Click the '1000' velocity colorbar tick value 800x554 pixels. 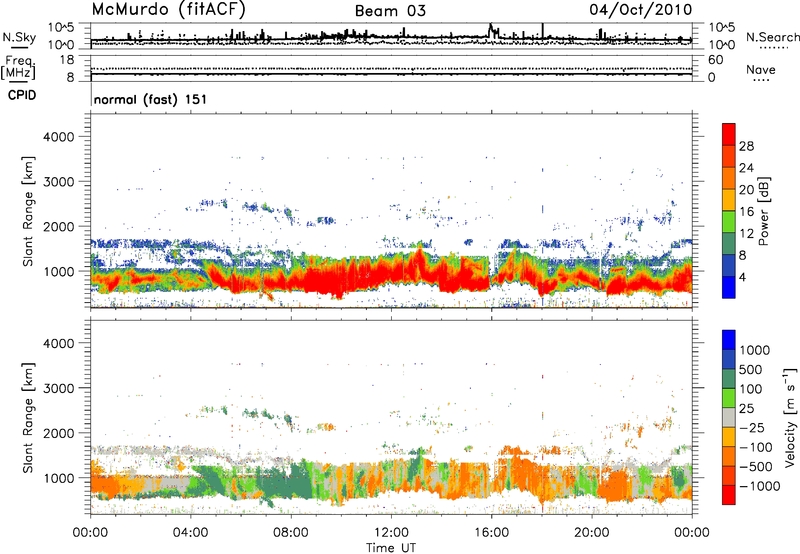(755, 350)
